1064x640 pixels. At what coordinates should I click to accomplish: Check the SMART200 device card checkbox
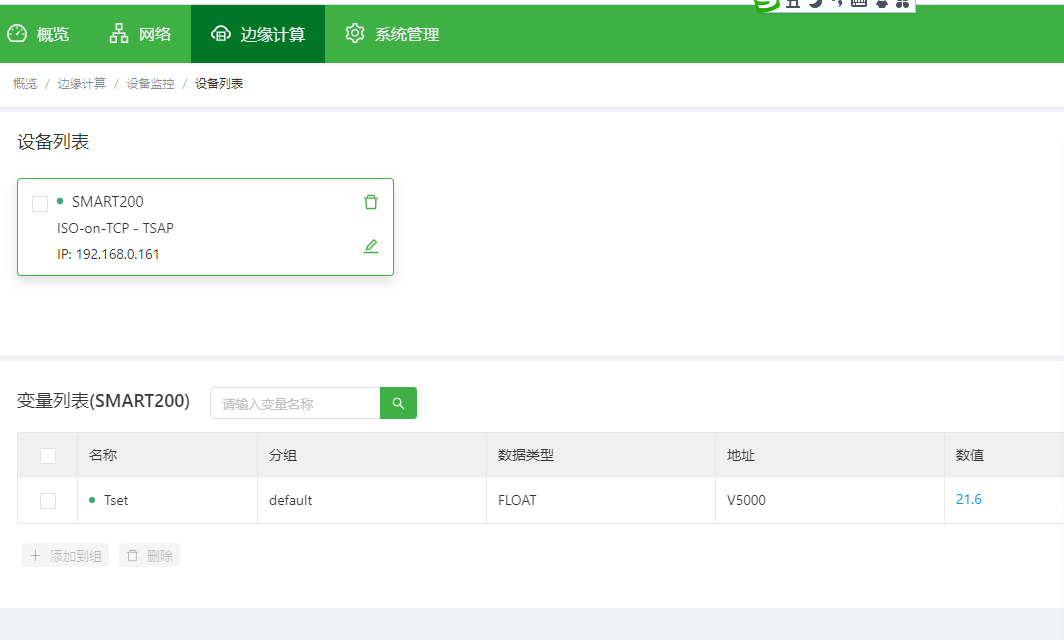(40, 203)
